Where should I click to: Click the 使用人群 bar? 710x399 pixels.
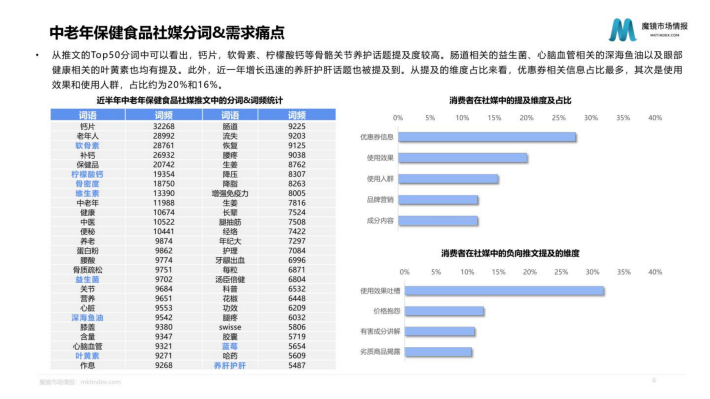pyautogui.click(x=448, y=179)
